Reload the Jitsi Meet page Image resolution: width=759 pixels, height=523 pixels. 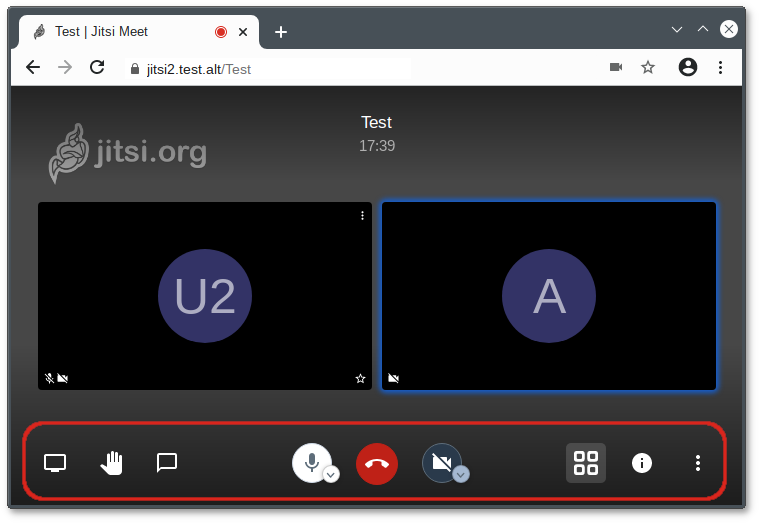[x=97, y=67]
